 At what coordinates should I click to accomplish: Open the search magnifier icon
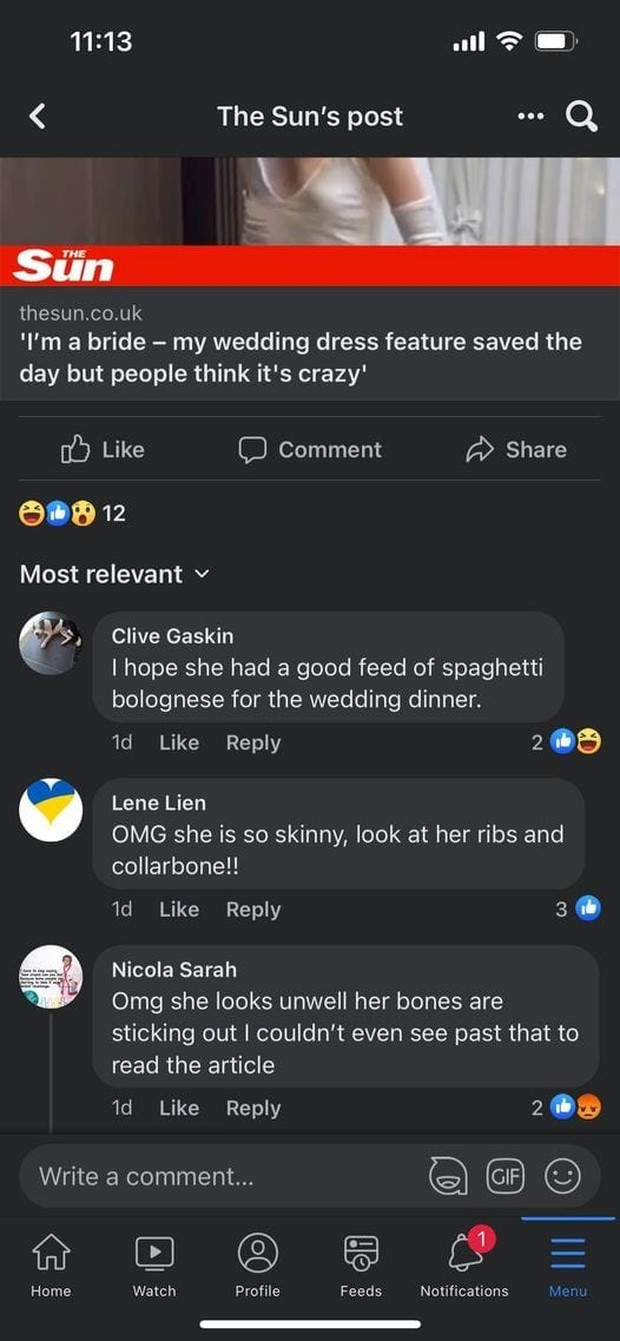(582, 117)
